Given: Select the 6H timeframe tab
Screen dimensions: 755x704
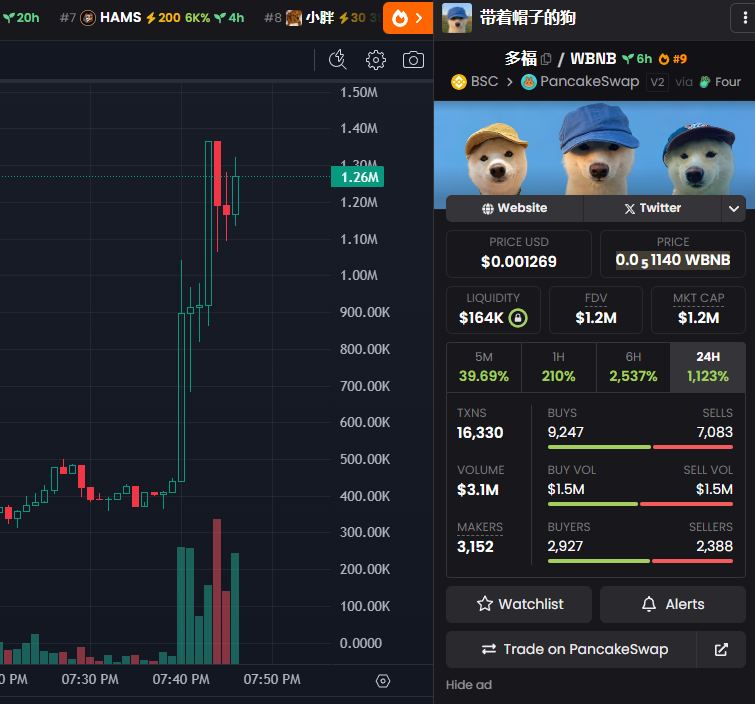Looking at the screenshot, I should [x=633, y=367].
